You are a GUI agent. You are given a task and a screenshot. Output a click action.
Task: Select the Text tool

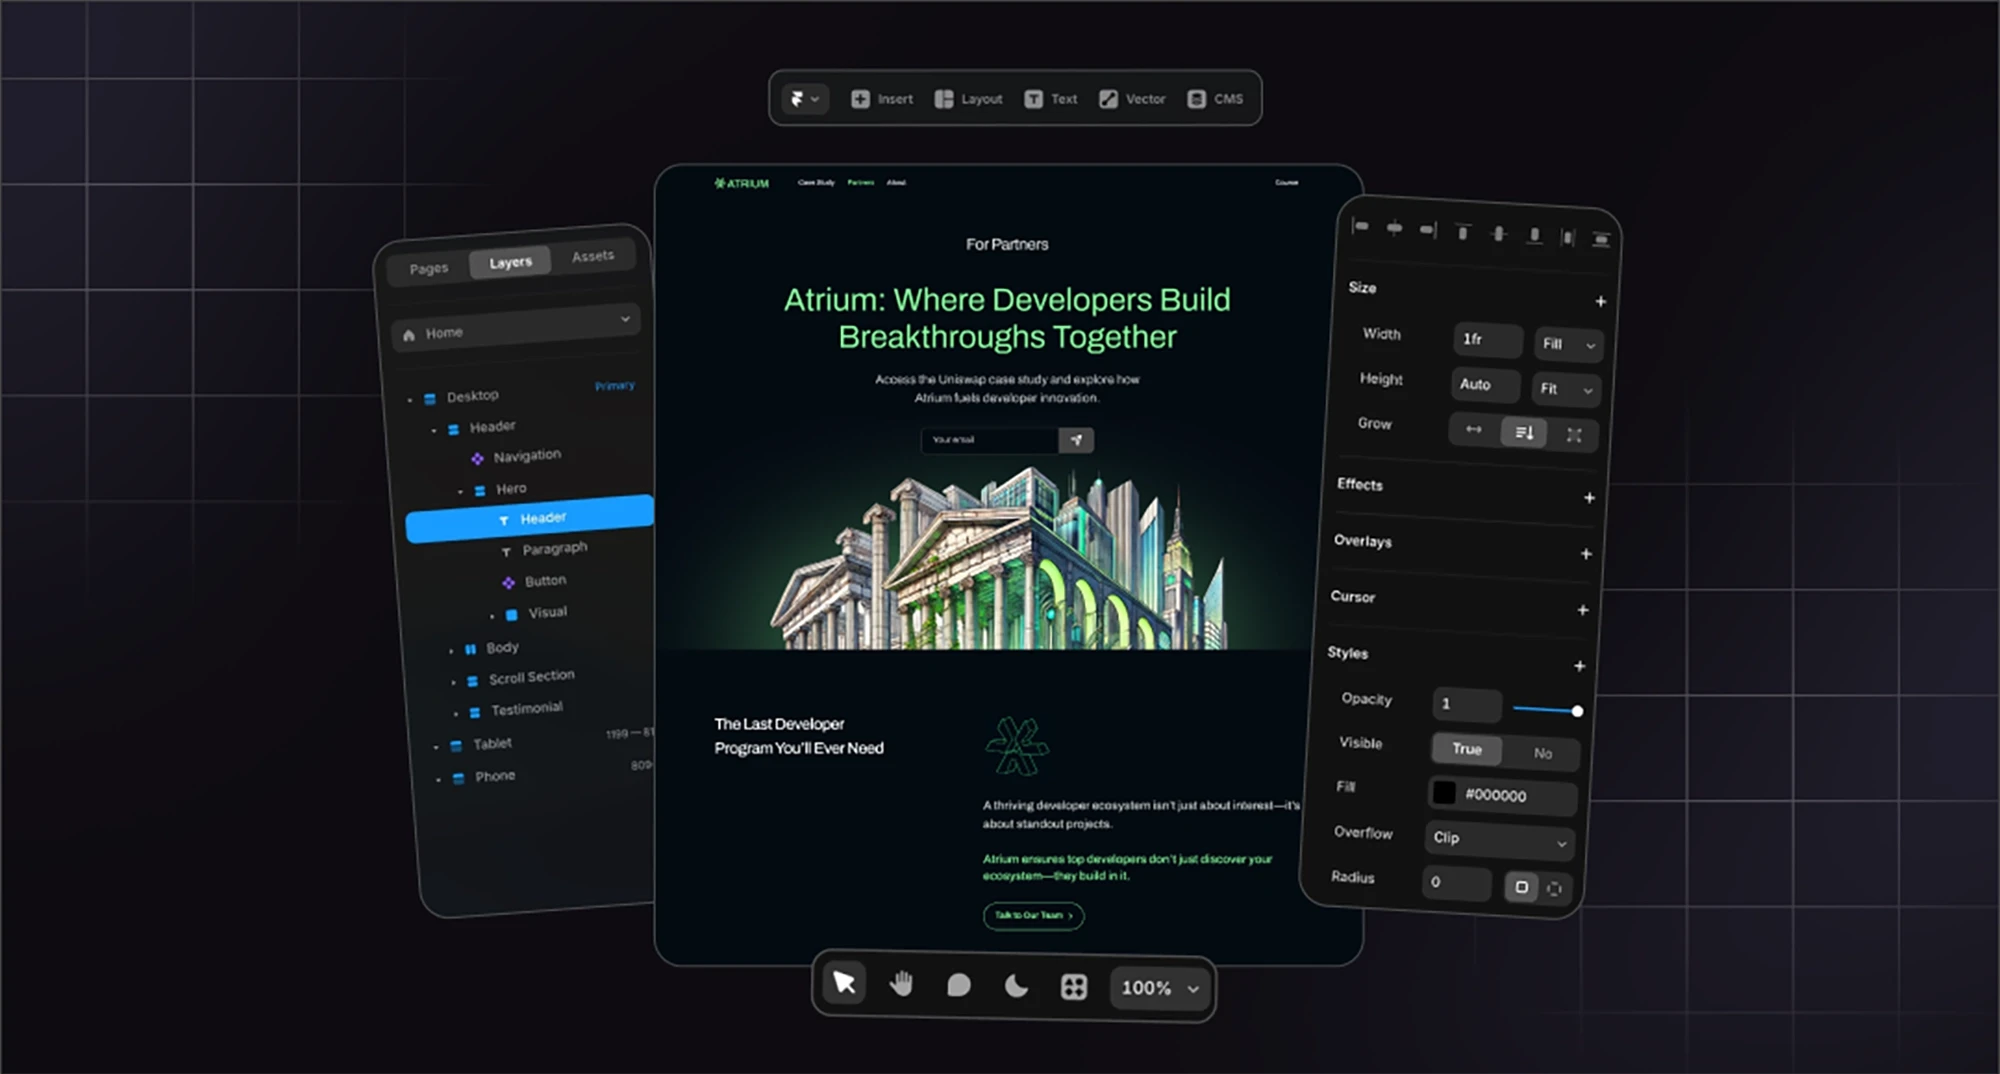pos(1051,99)
